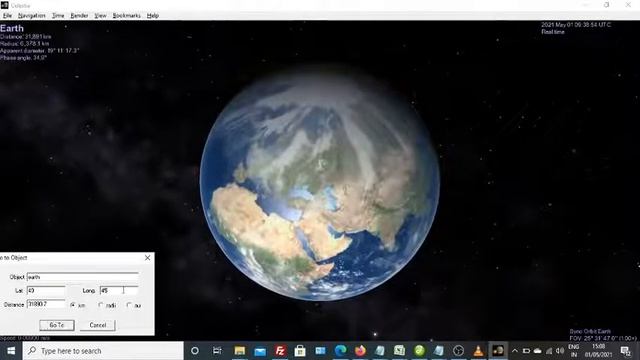Select the au distance unit radio

[x=129, y=305]
